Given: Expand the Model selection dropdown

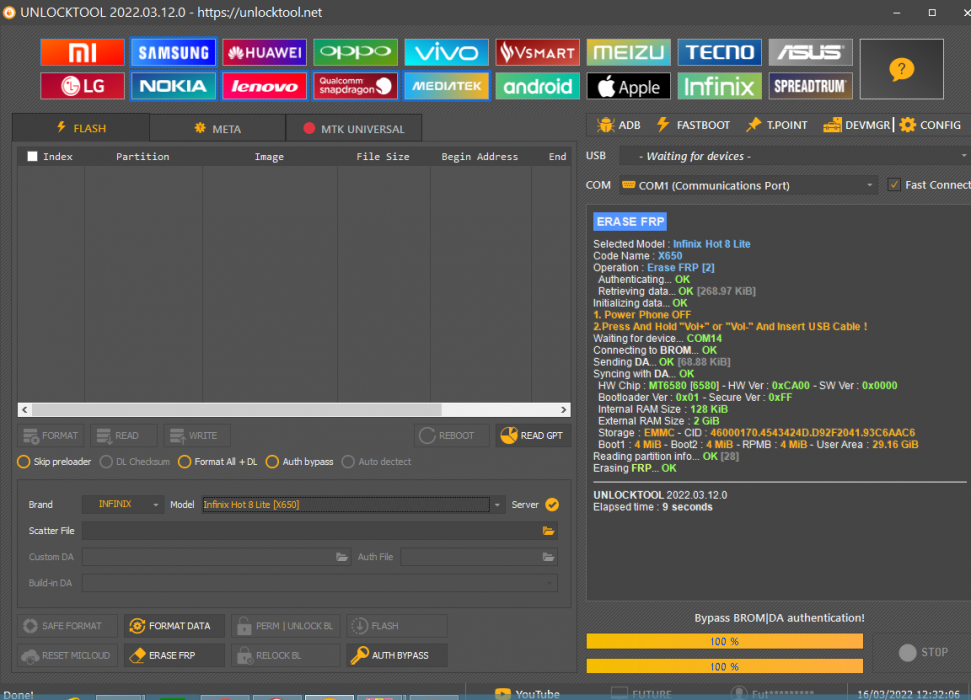Looking at the screenshot, I should [497, 505].
